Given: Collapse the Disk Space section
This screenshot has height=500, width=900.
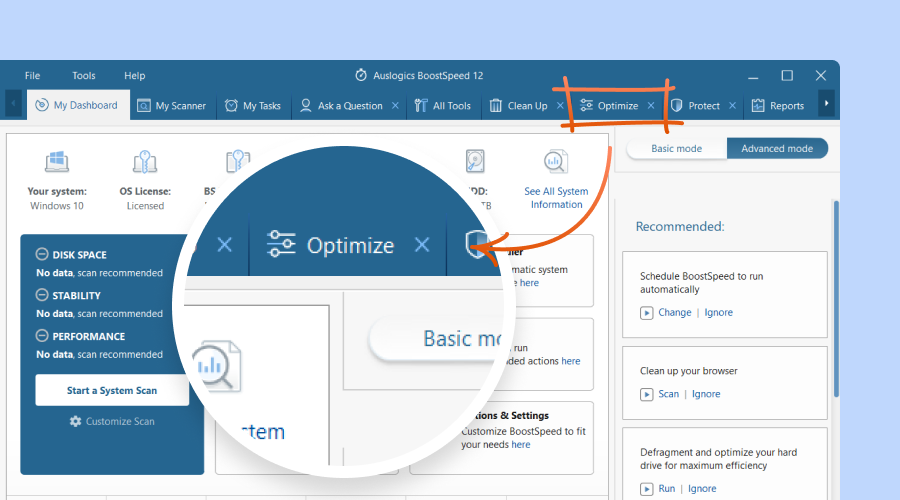Looking at the screenshot, I should (42, 255).
